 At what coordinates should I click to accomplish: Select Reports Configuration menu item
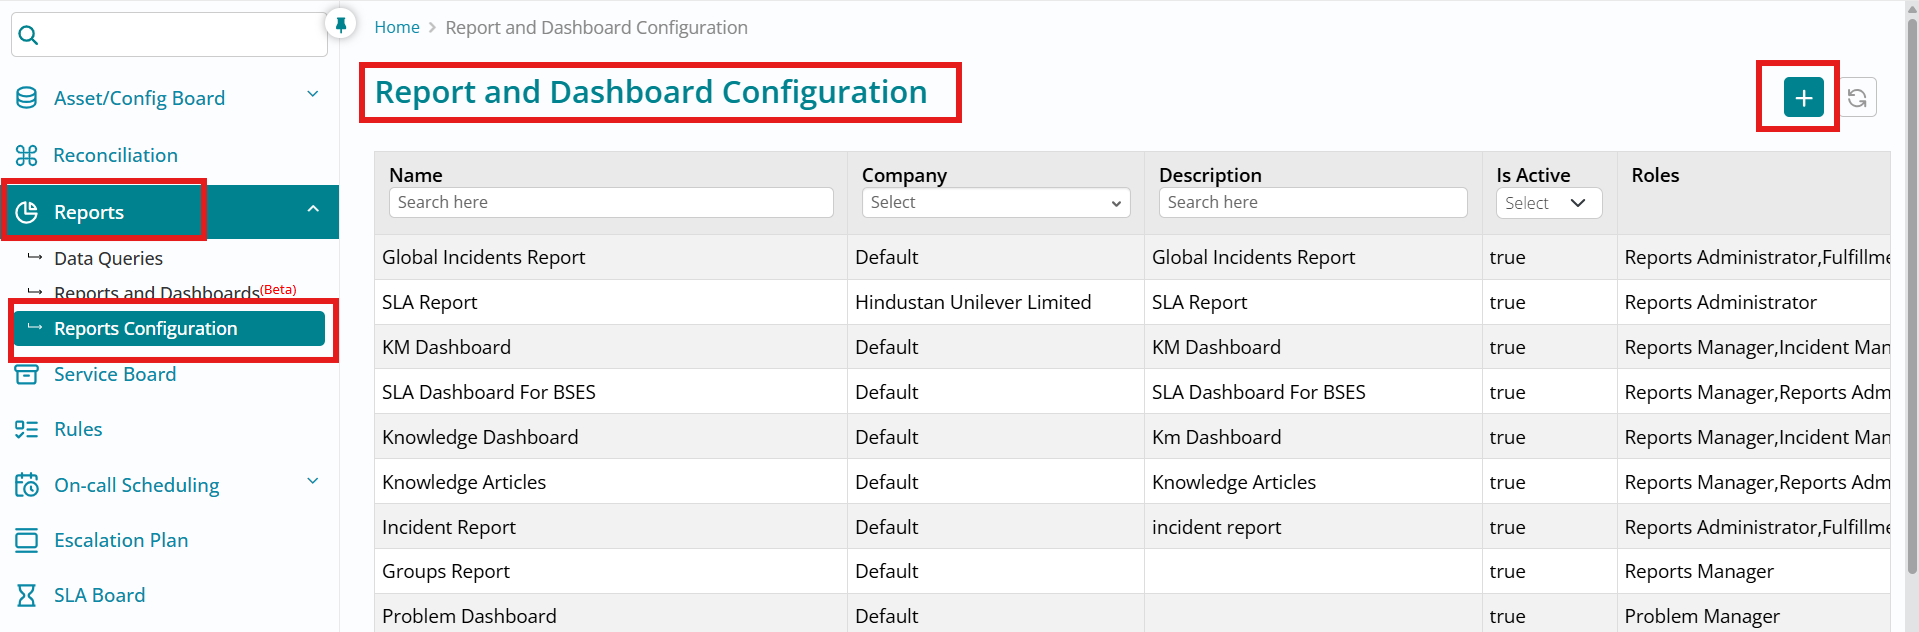click(x=146, y=328)
